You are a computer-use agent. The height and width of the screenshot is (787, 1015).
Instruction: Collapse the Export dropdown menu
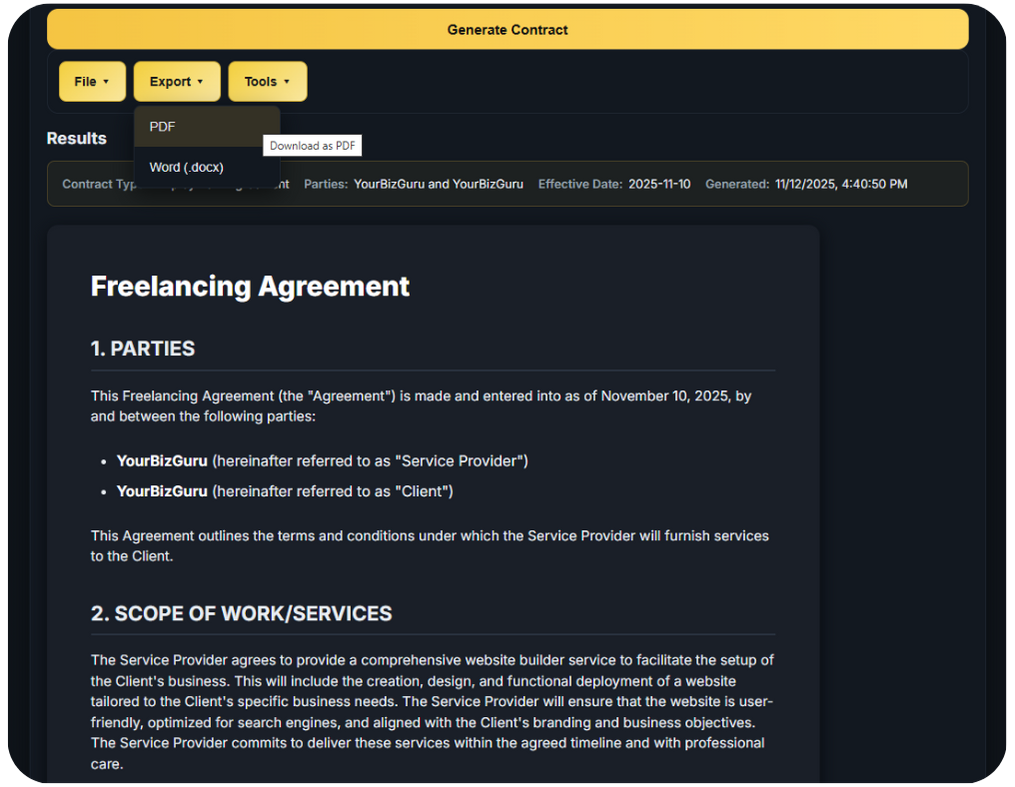[x=176, y=82]
